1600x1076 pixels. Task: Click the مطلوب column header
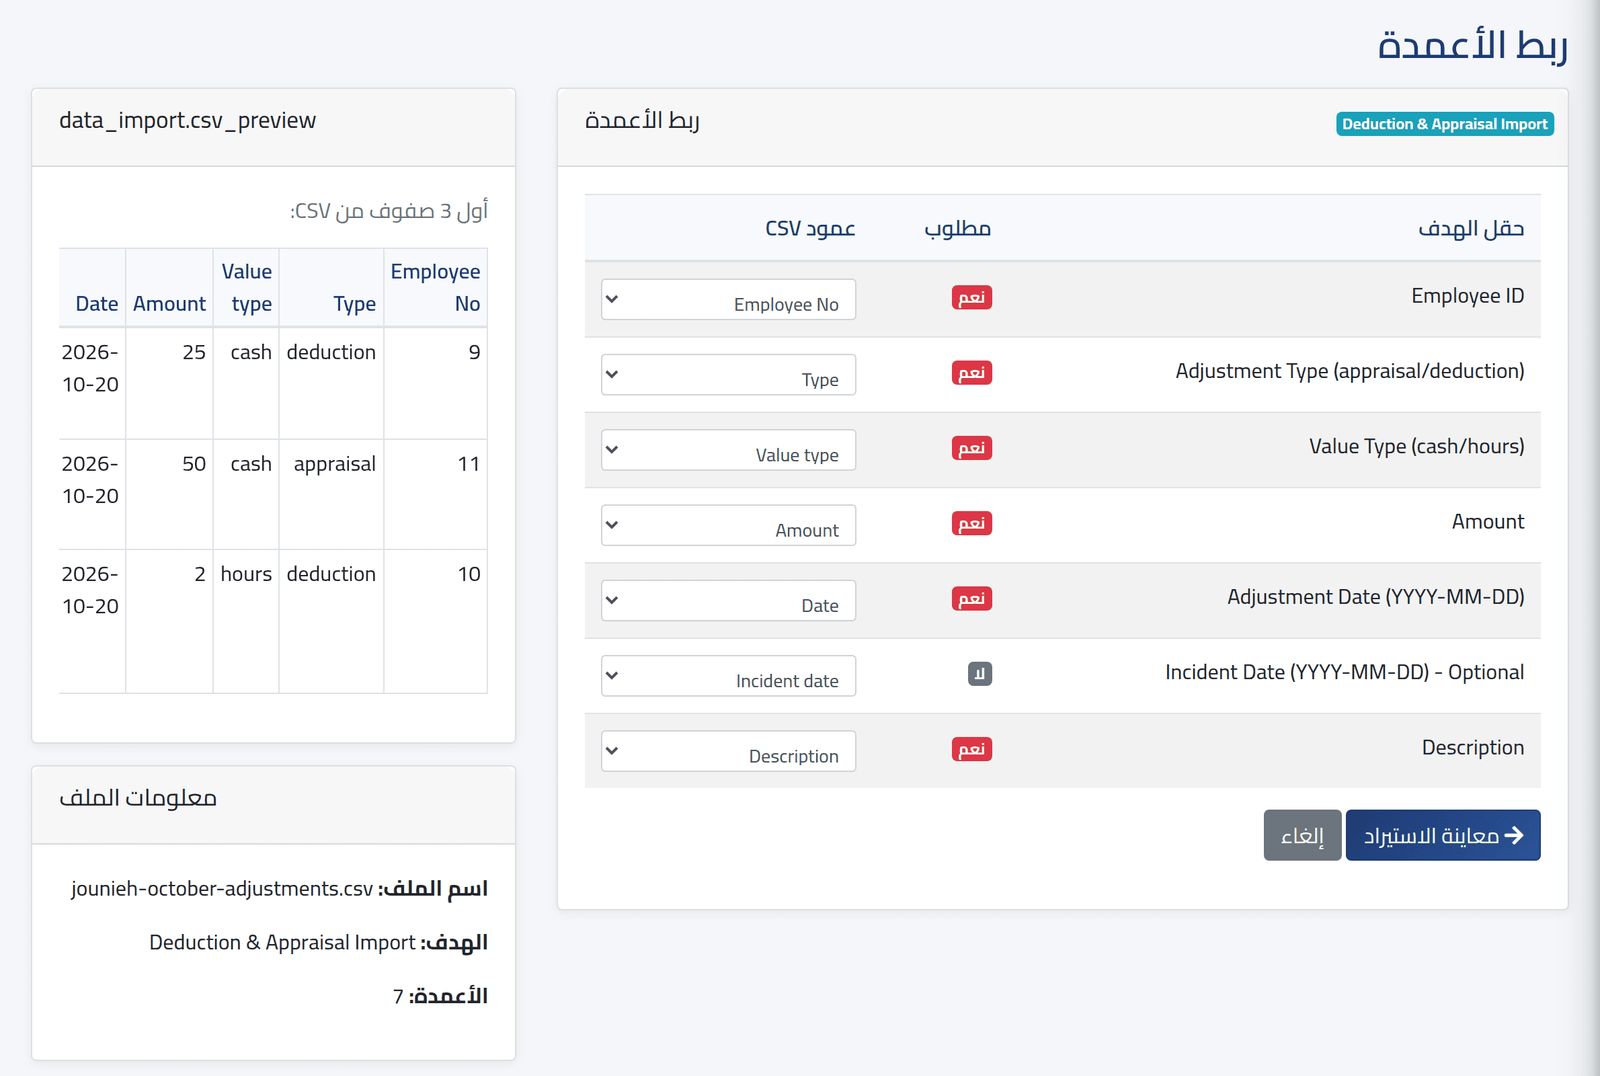pyautogui.click(x=958, y=229)
